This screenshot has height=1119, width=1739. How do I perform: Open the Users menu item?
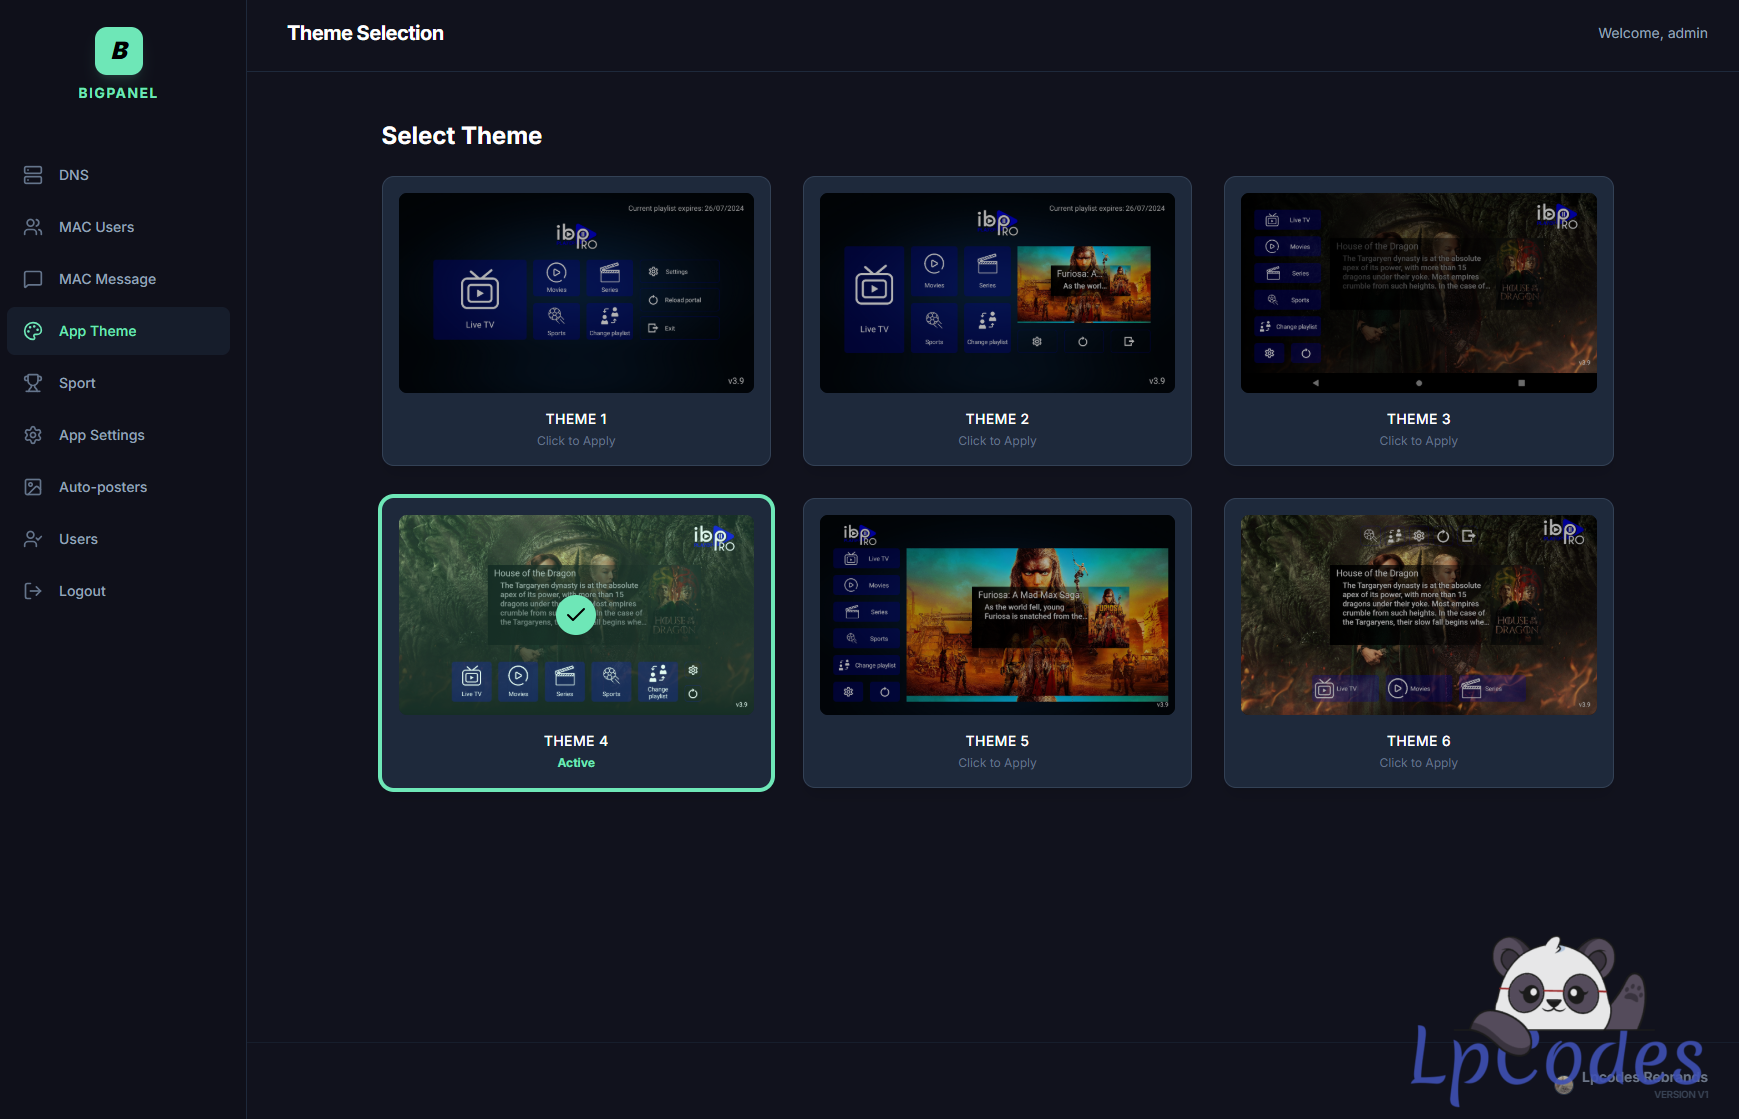pos(78,539)
